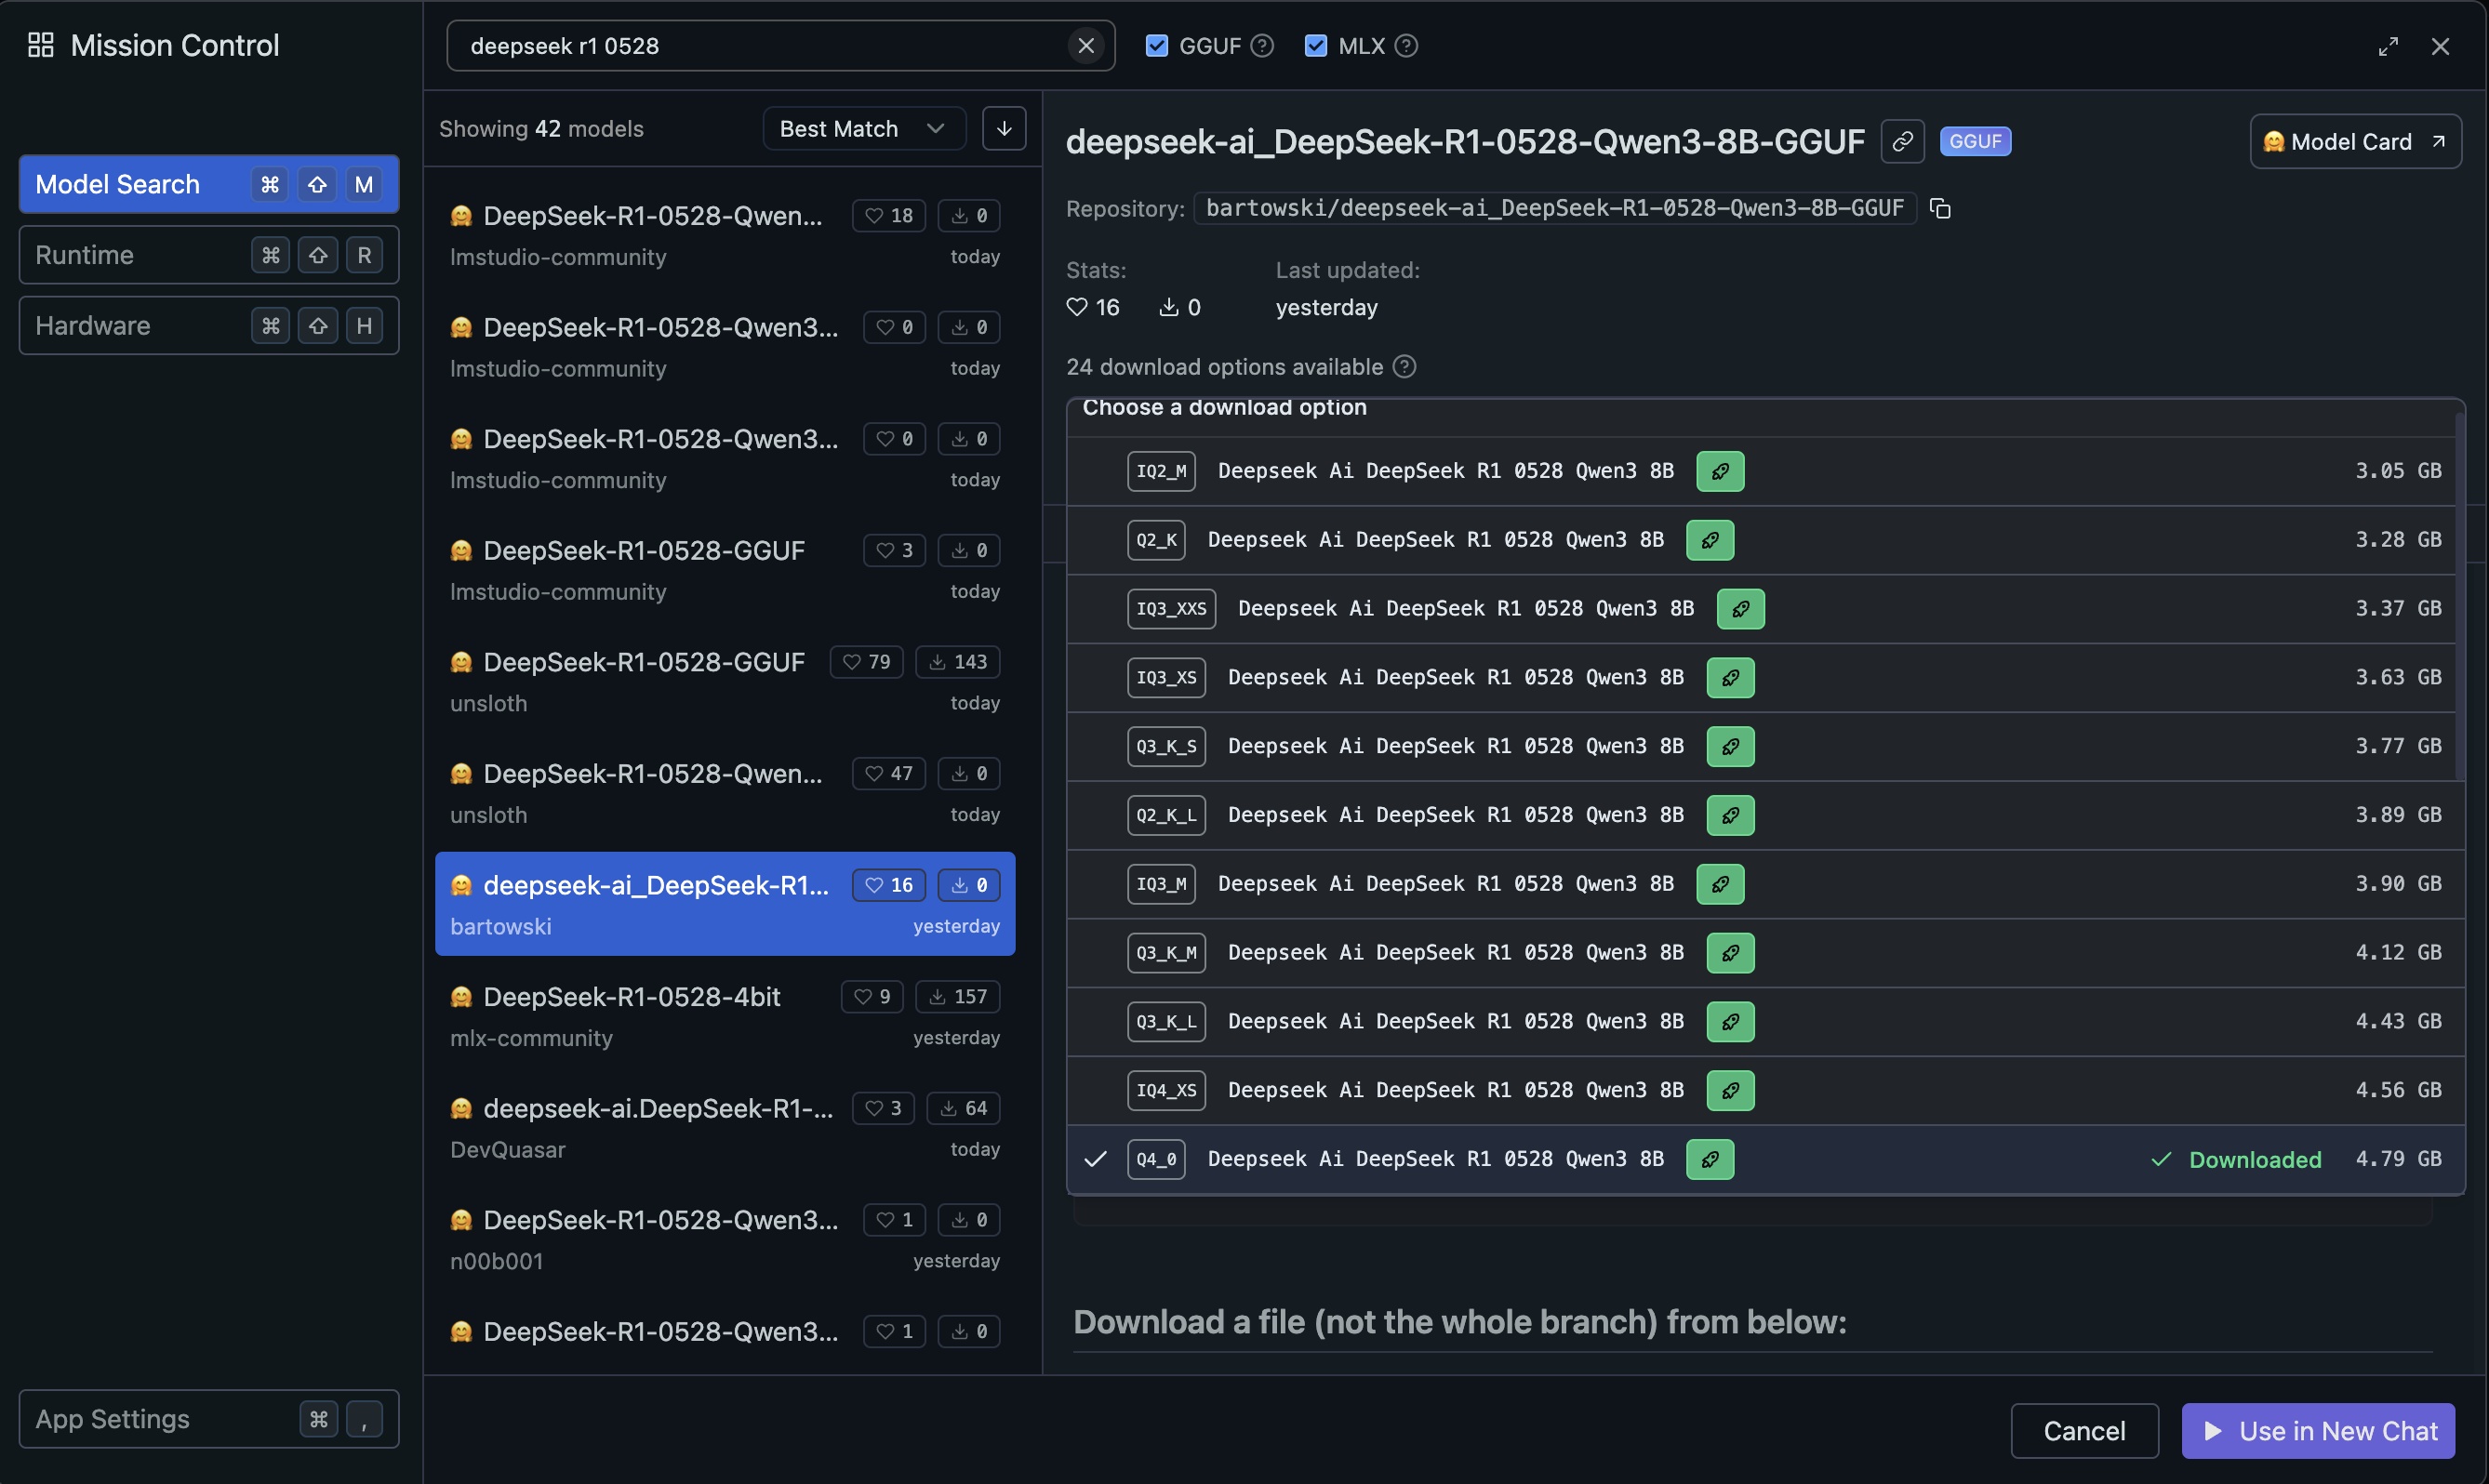2489x1484 pixels.
Task: Toggle the MLX checkbox
Action: coord(1316,46)
